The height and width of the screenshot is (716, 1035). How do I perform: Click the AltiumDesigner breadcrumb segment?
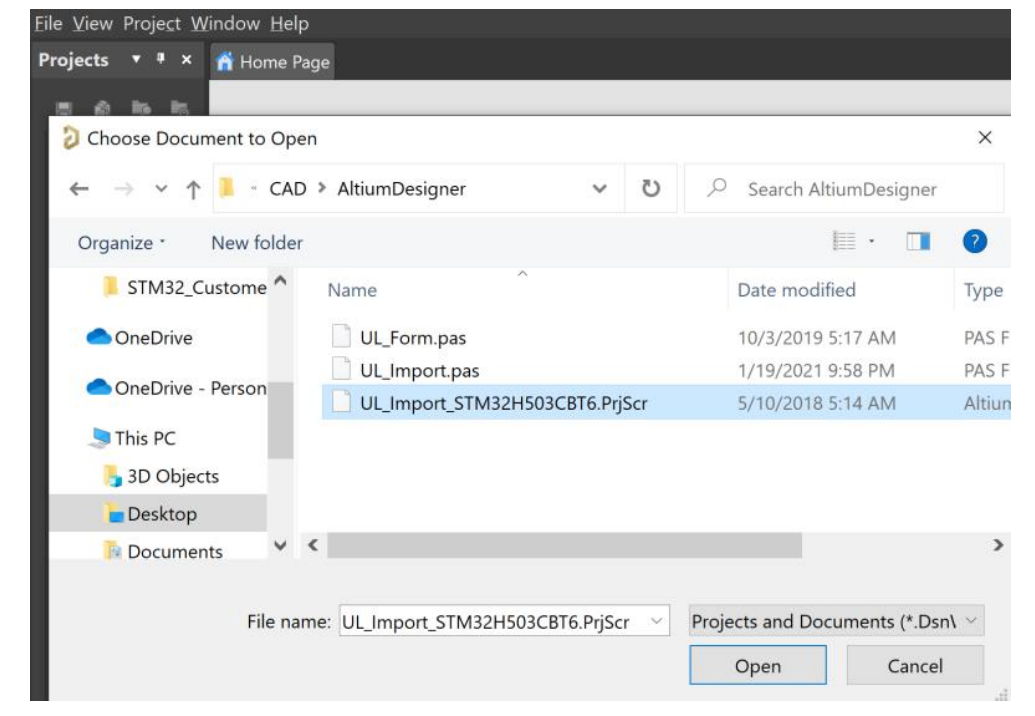tap(401, 189)
